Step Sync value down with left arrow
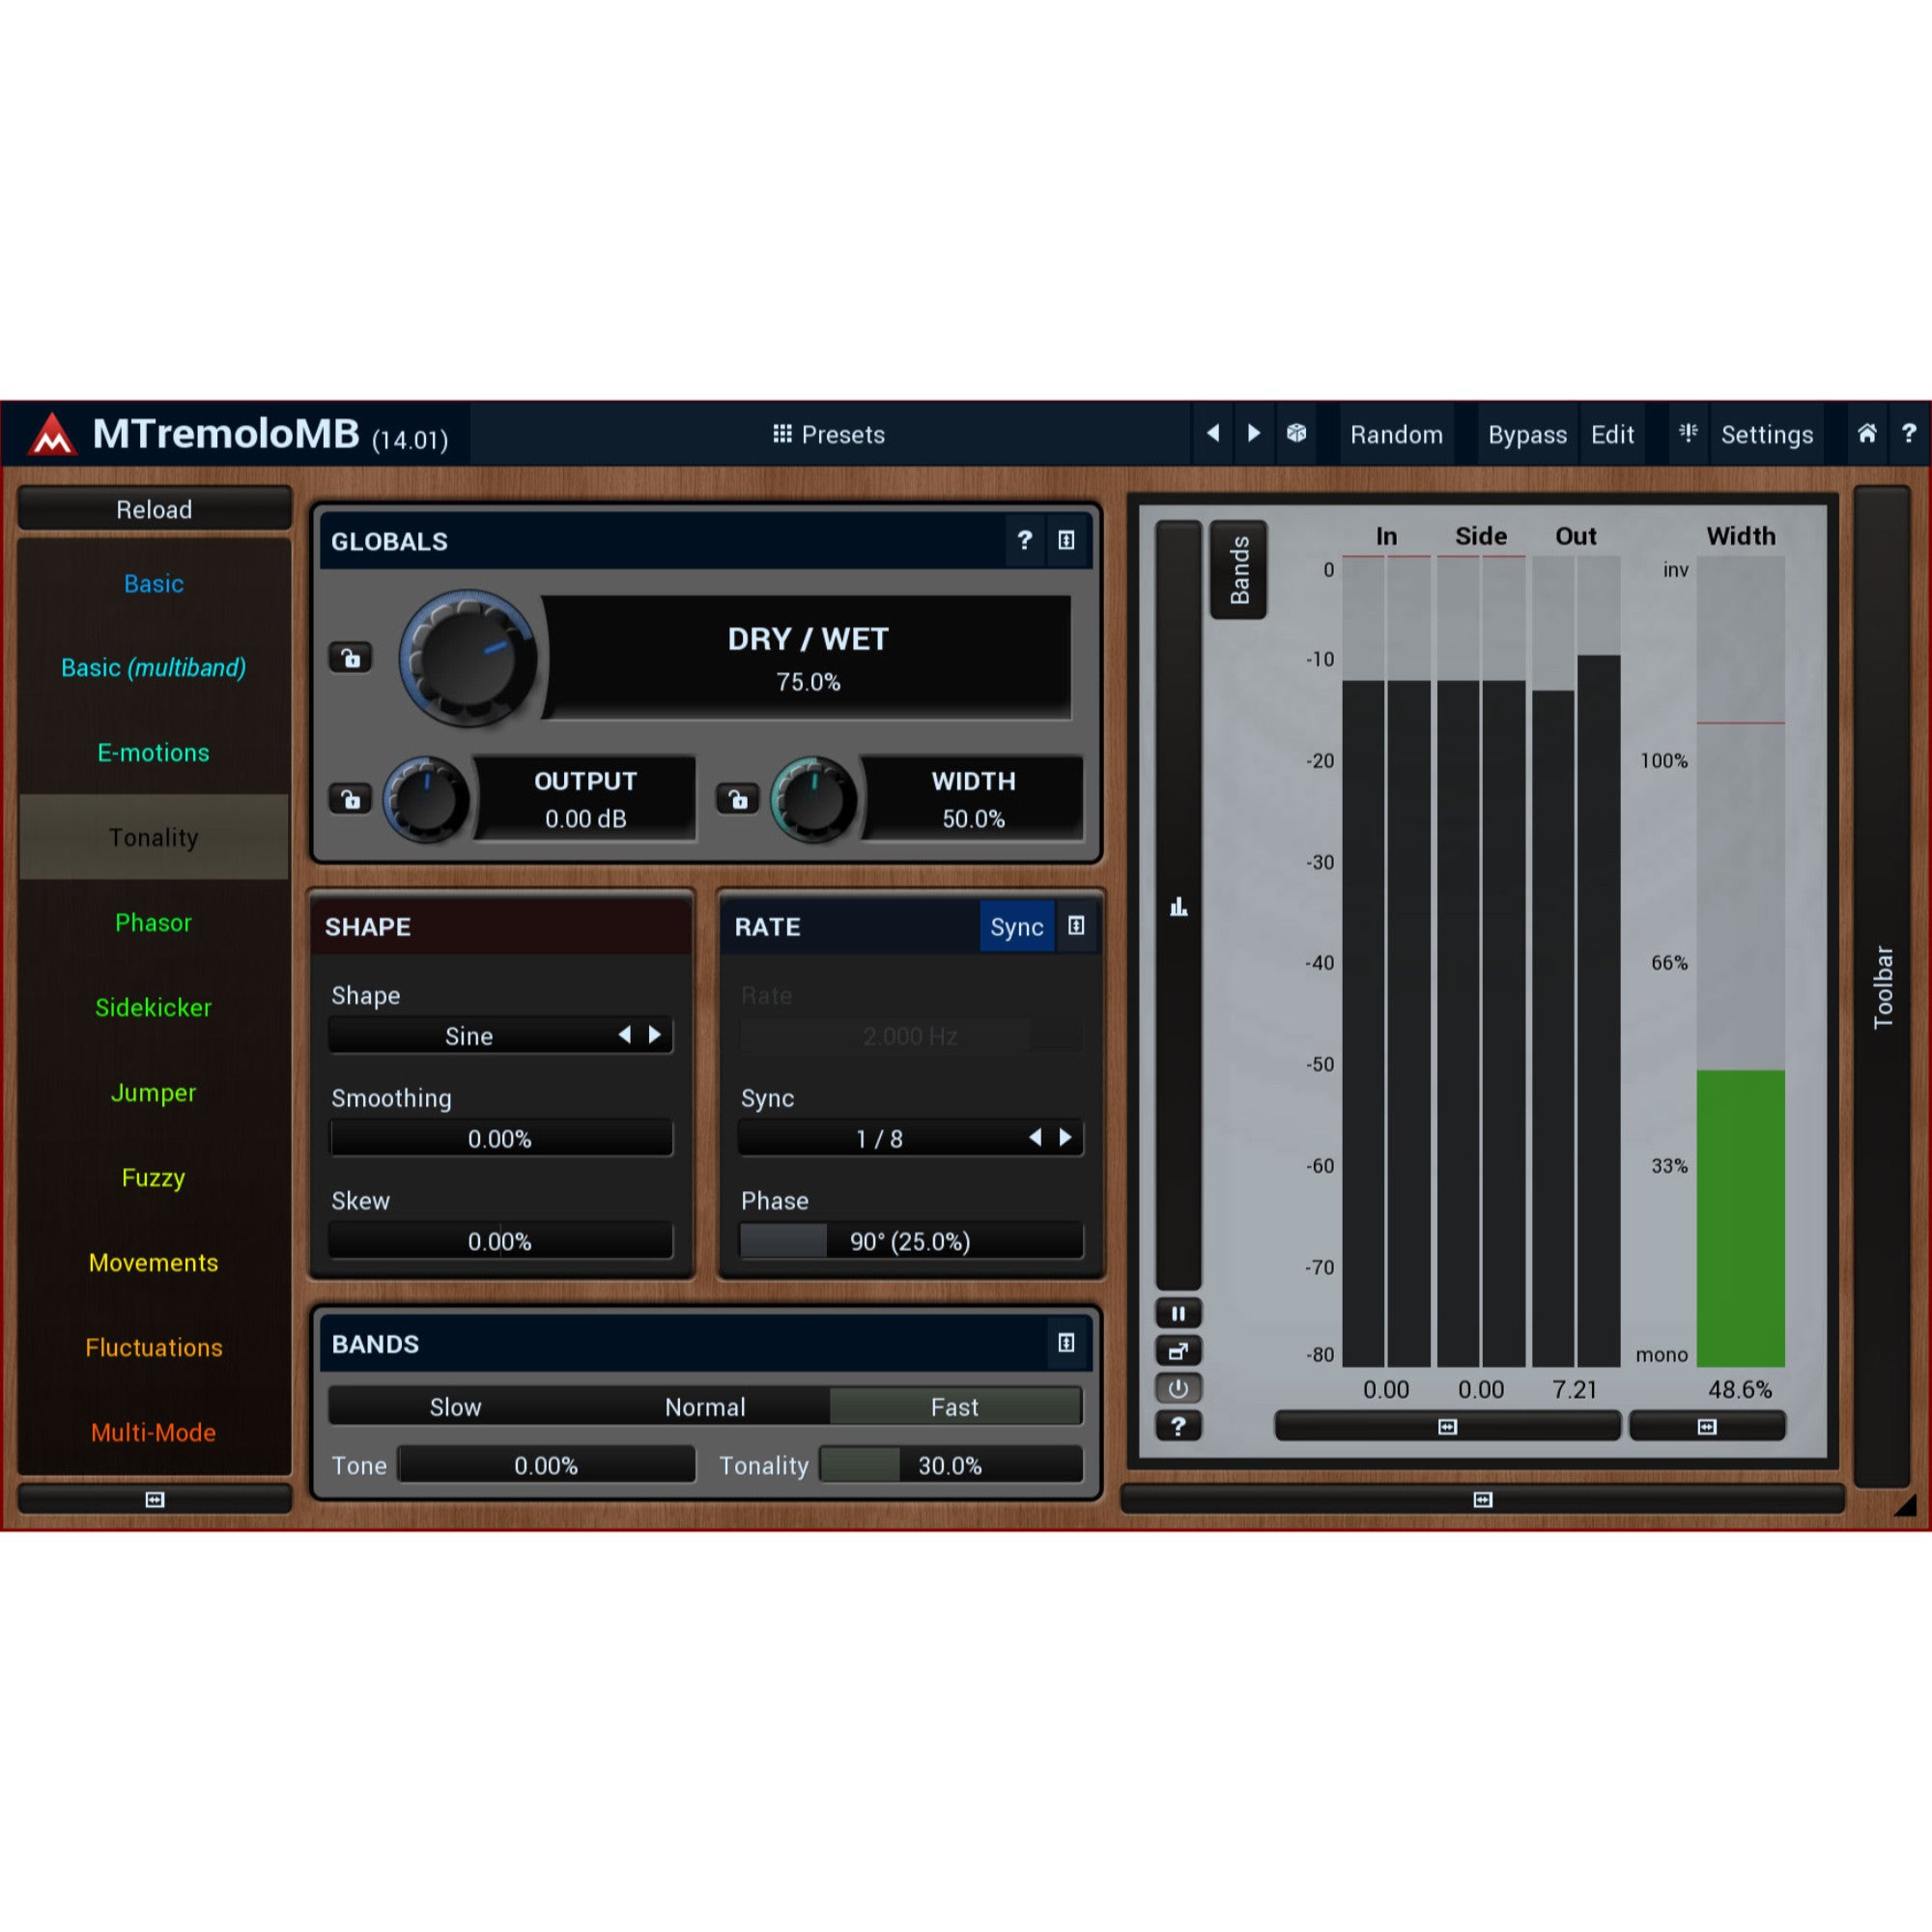The height and width of the screenshot is (1932, 1932). tap(1035, 1138)
